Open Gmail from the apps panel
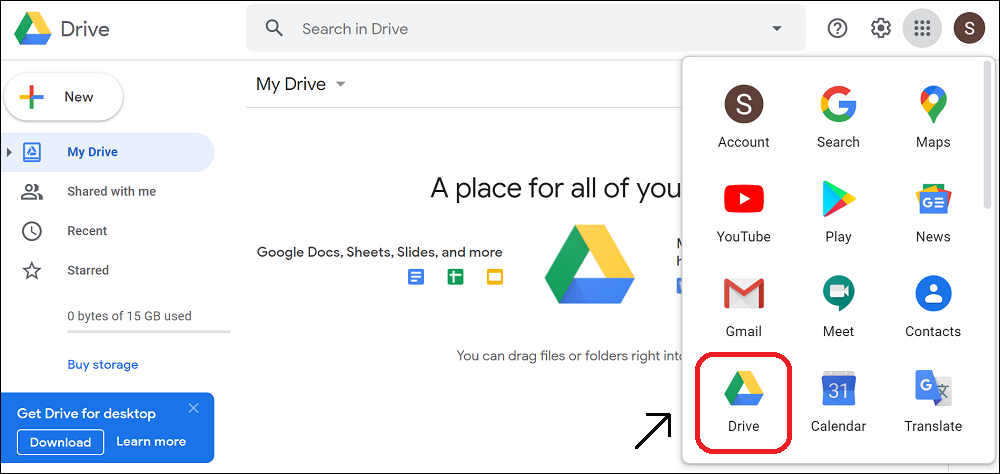 pyautogui.click(x=744, y=307)
